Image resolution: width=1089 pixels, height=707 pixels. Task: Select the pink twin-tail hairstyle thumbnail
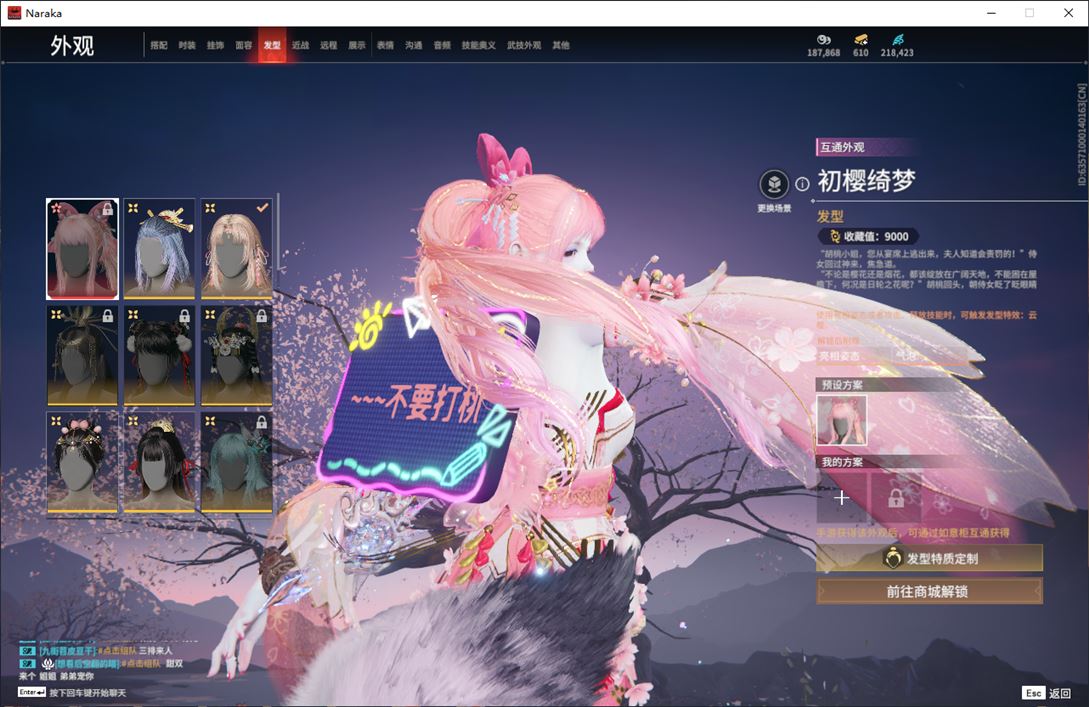(83, 249)
